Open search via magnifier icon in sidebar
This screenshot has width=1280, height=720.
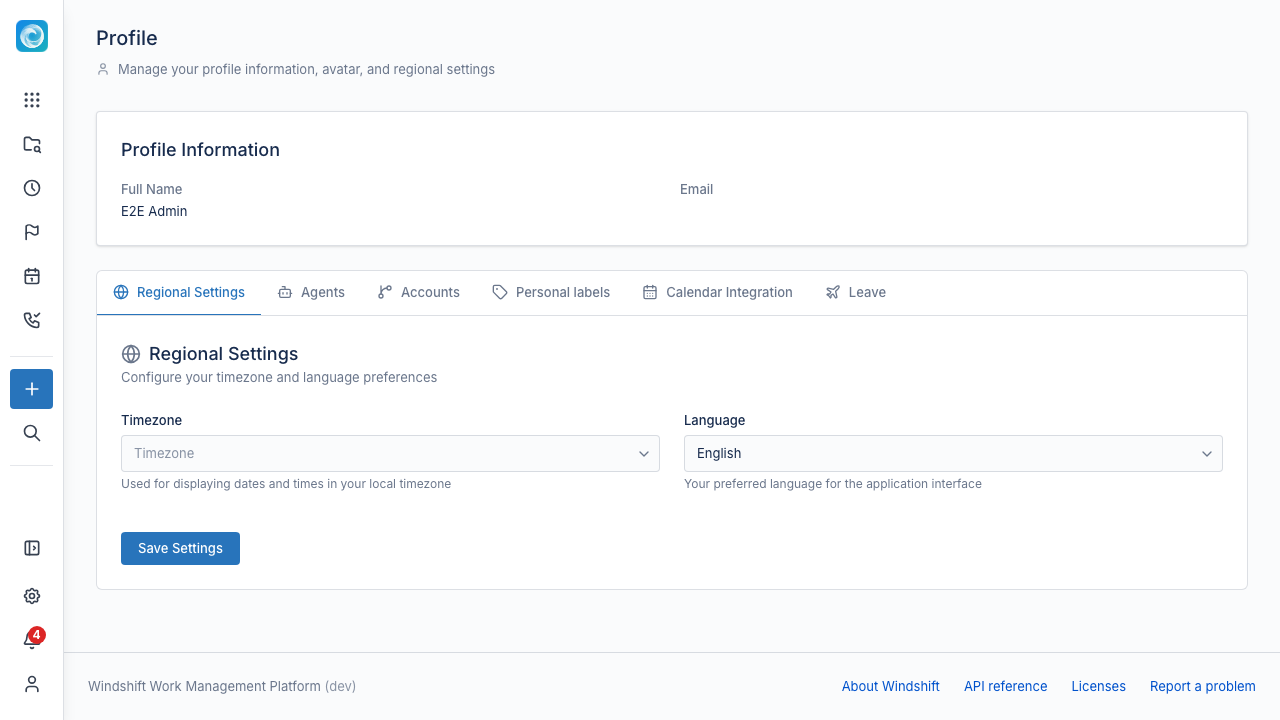pyautogui.click(x=32, y=433)
